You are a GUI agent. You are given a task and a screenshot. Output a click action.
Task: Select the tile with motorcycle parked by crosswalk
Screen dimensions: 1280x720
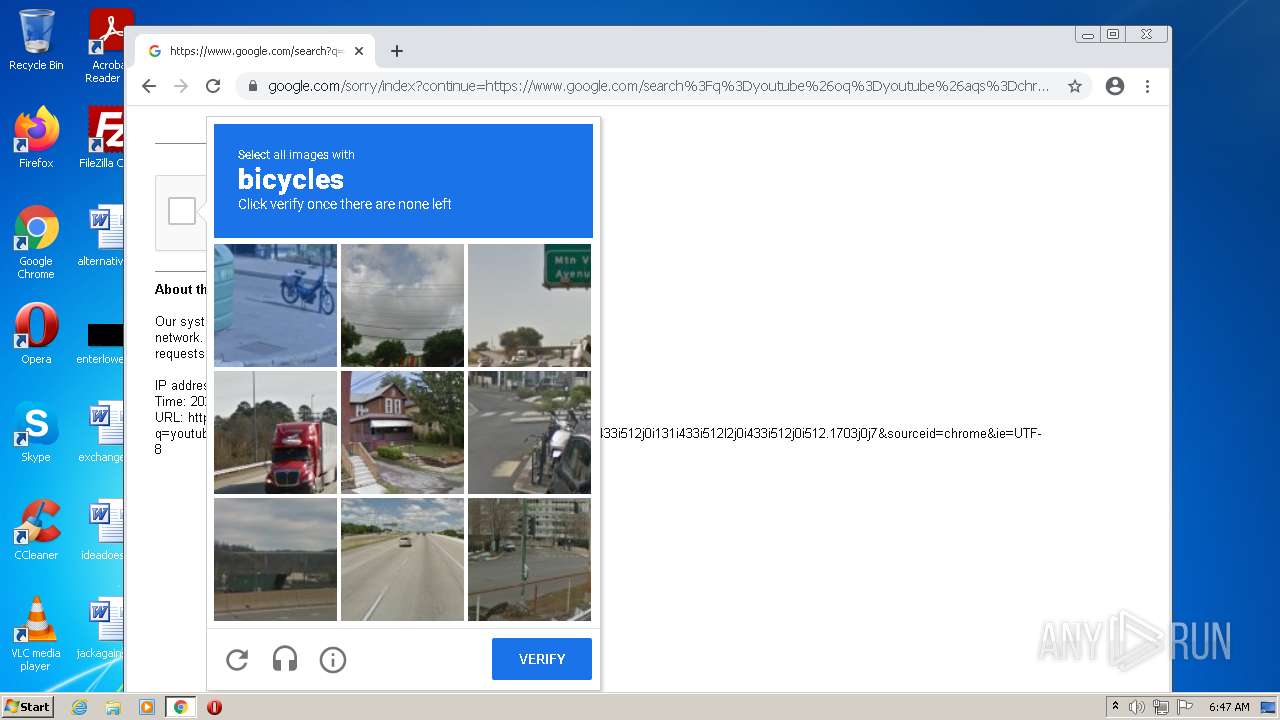click(x=529, y=432)
